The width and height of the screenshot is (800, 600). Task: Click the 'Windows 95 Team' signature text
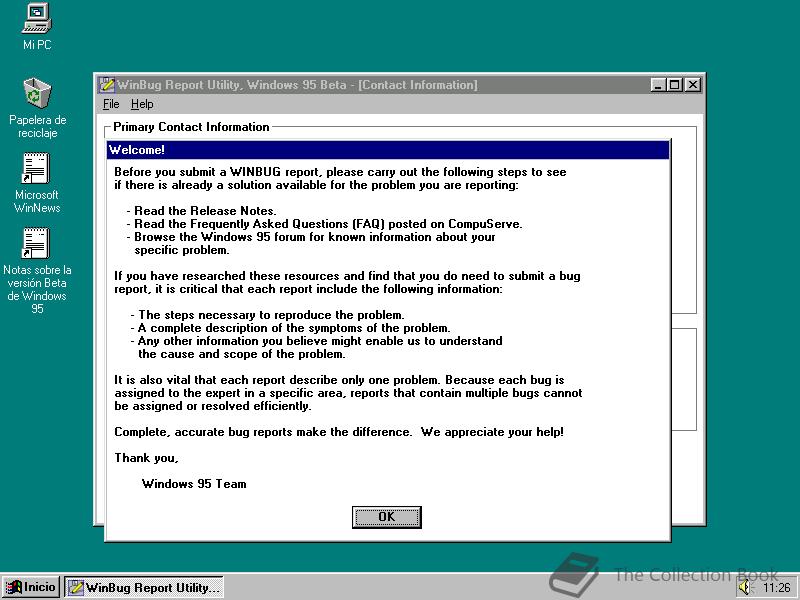[194, 484]
